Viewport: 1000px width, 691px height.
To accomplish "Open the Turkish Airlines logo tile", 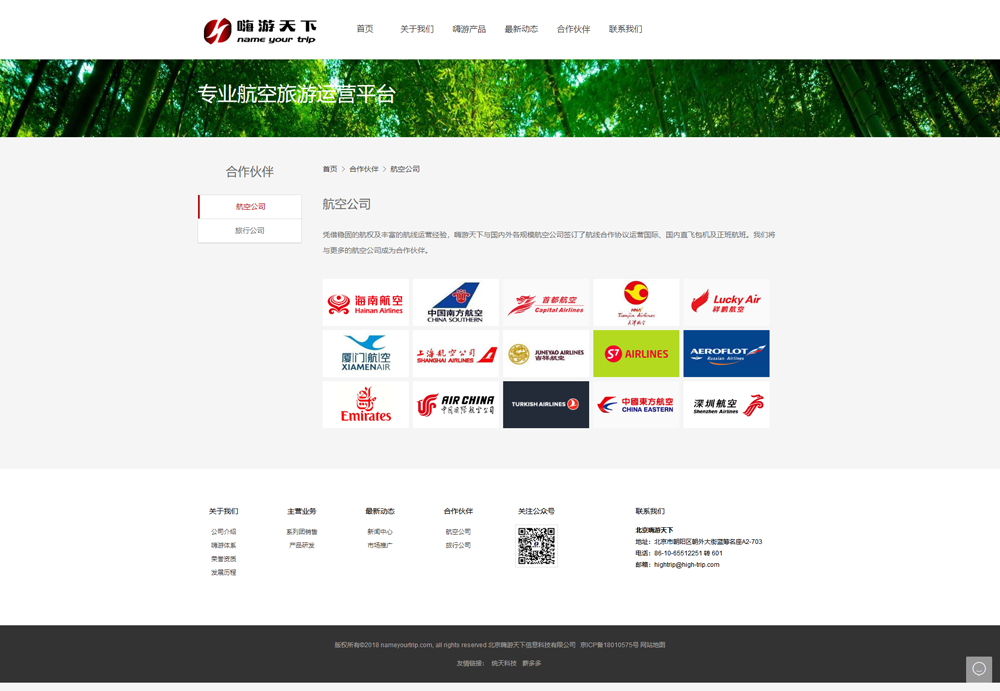I will point(546,405).
